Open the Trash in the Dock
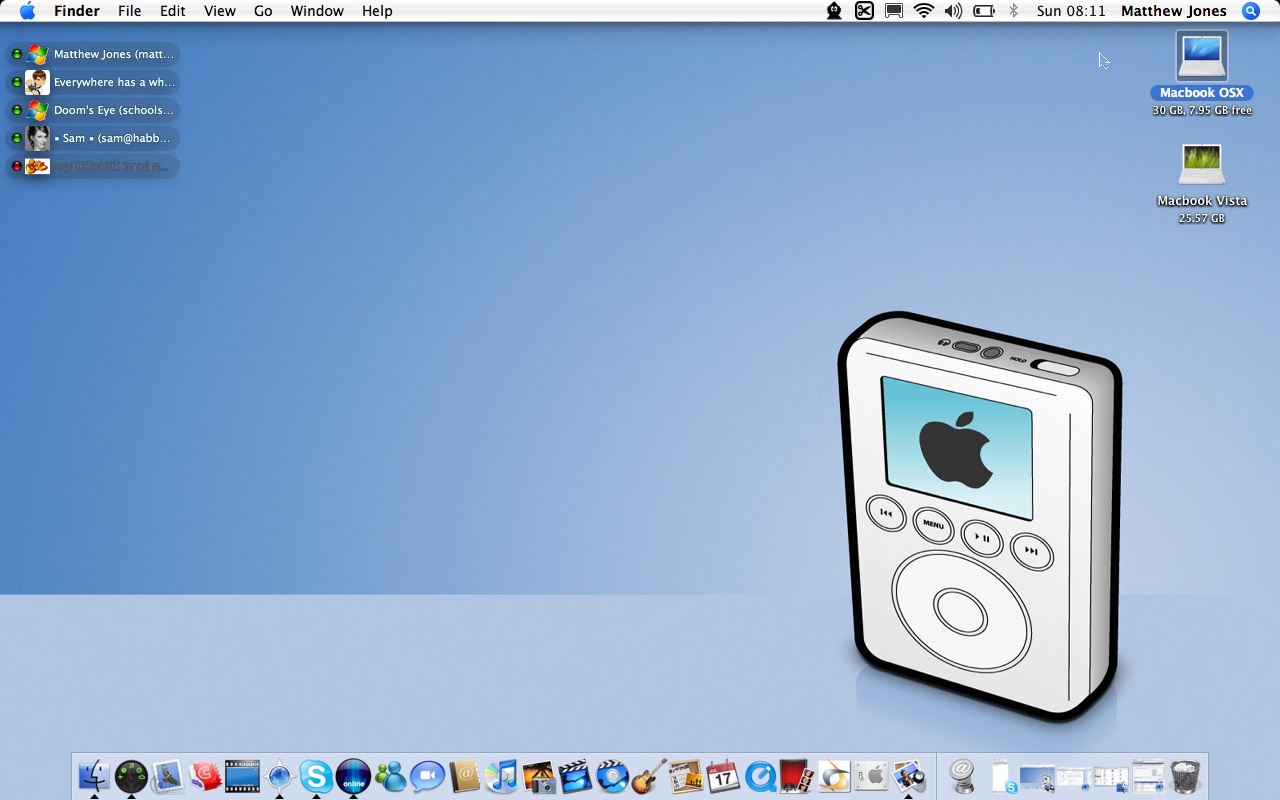This screenshot has width=1280, height=800. (1185, 776)
